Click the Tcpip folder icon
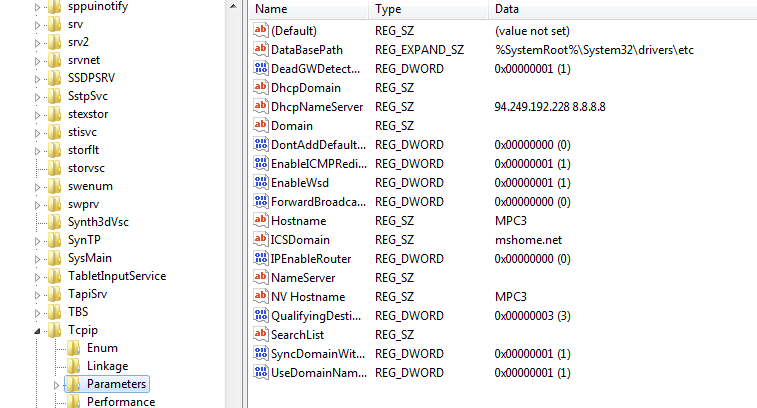Viewport: 757px width, 408px height. tap(55, 330)
